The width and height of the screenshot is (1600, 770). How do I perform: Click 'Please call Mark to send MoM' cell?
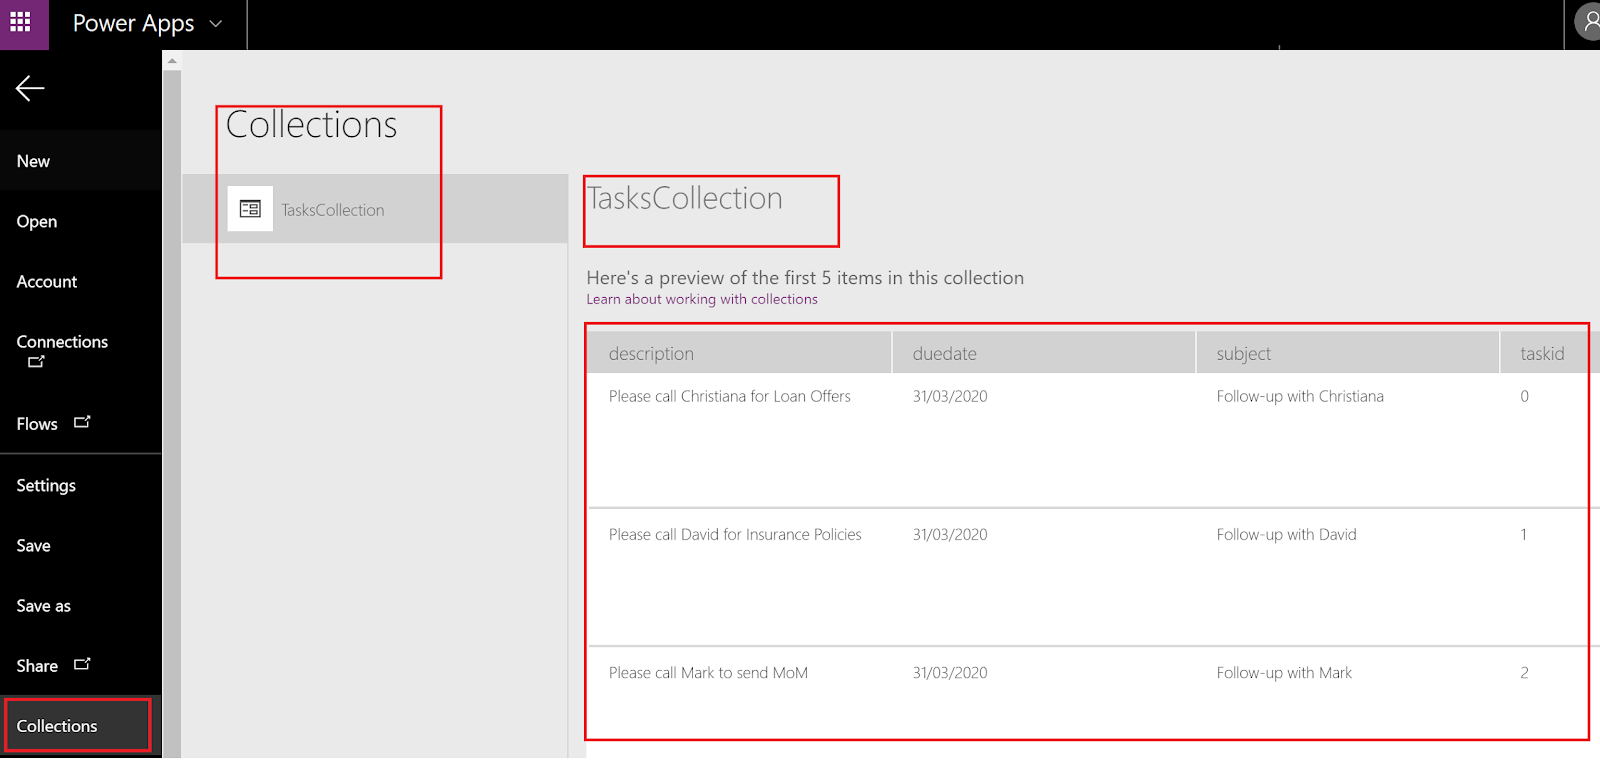[x=708, y=672]
